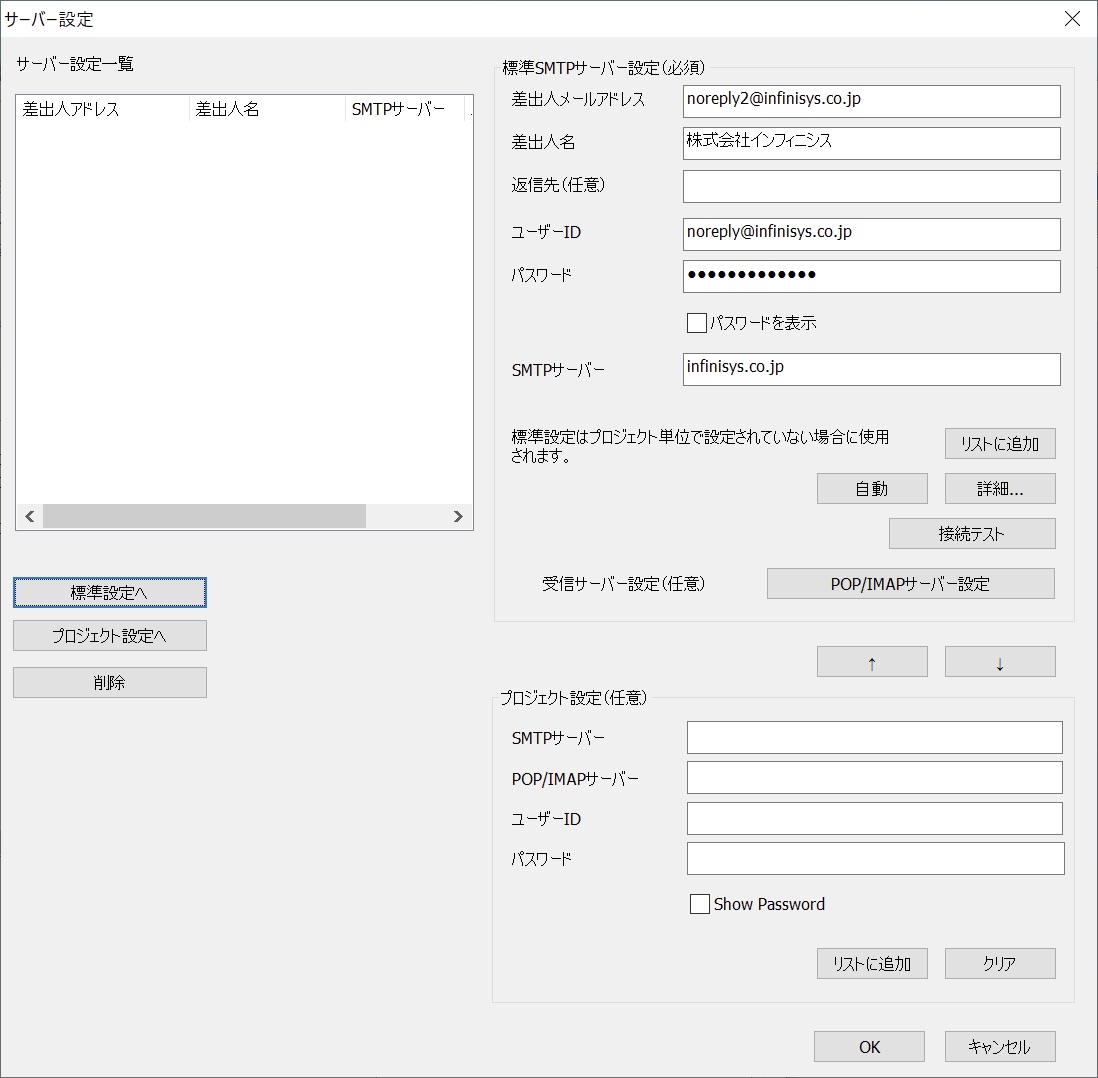Click 標準設定へ button
Image resolution: width=1098 pixels, height=1078 pixels.
pyautogui.click(x=110, y=593)
